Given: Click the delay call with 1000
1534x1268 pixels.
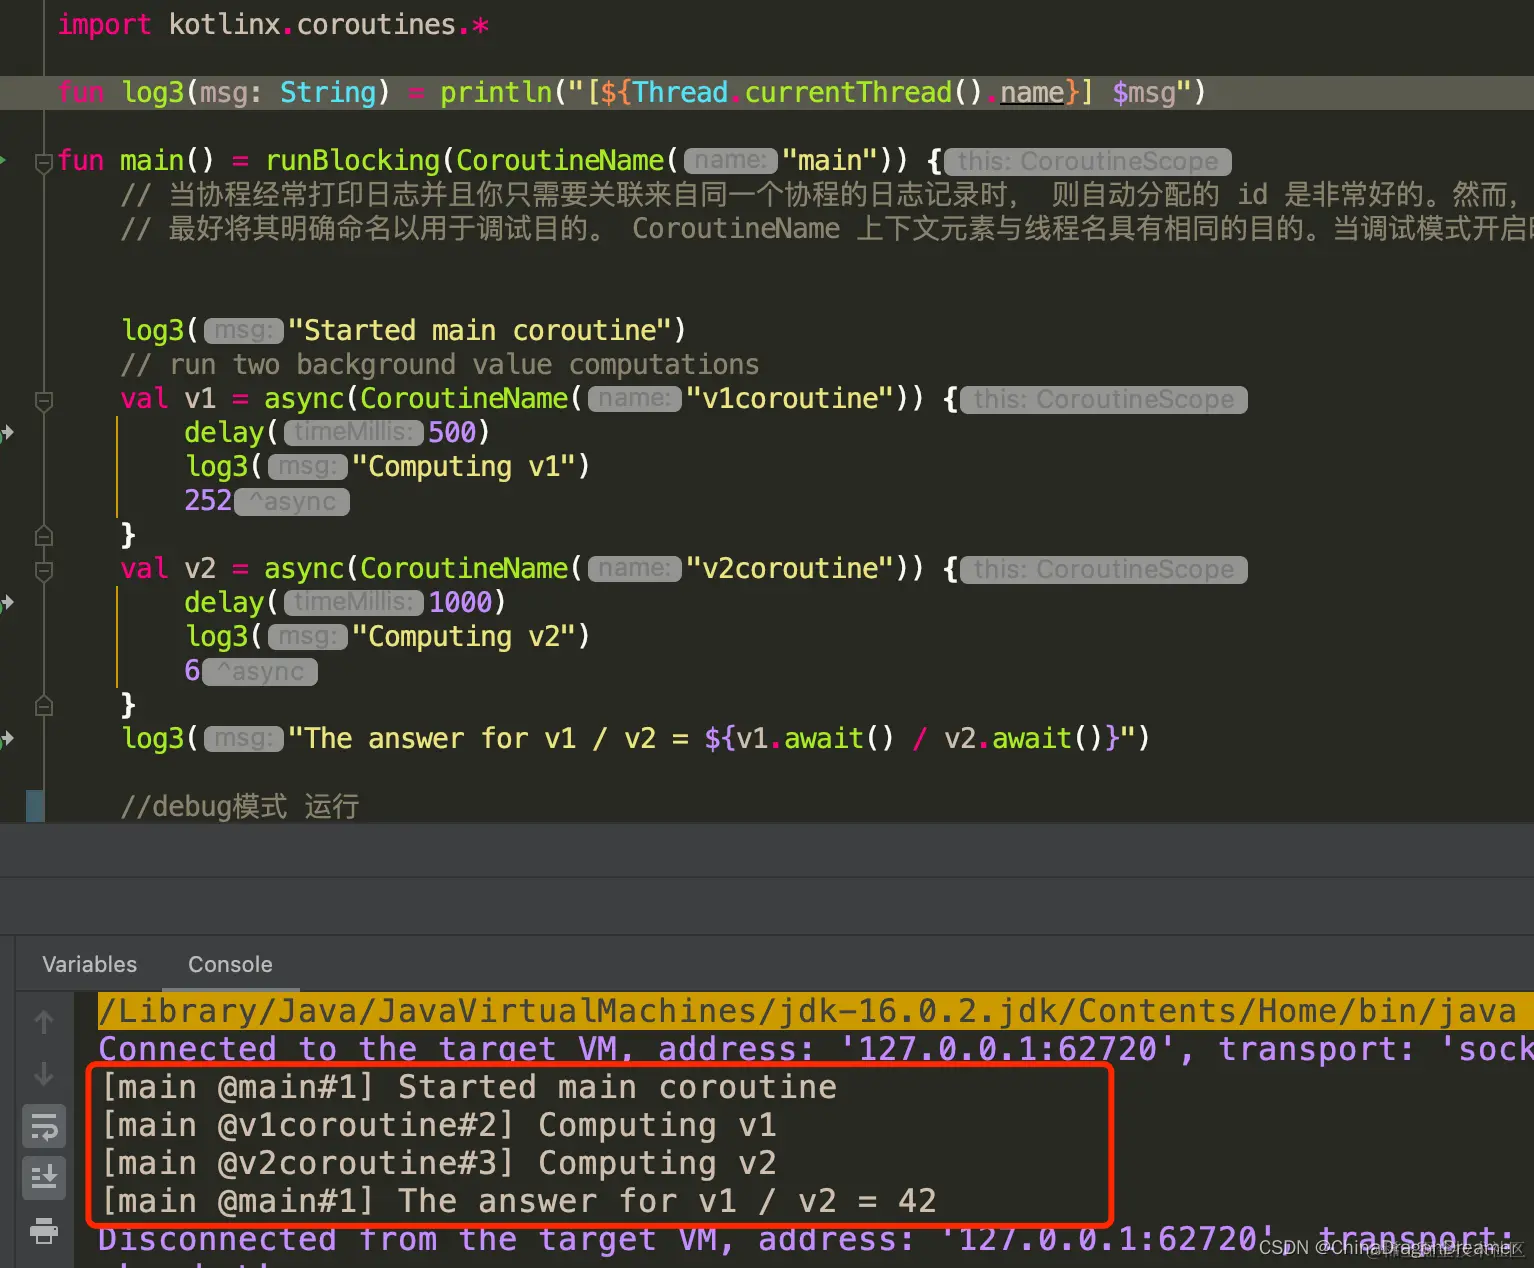Looking at the screenshot, I should [x=224, y=603].
